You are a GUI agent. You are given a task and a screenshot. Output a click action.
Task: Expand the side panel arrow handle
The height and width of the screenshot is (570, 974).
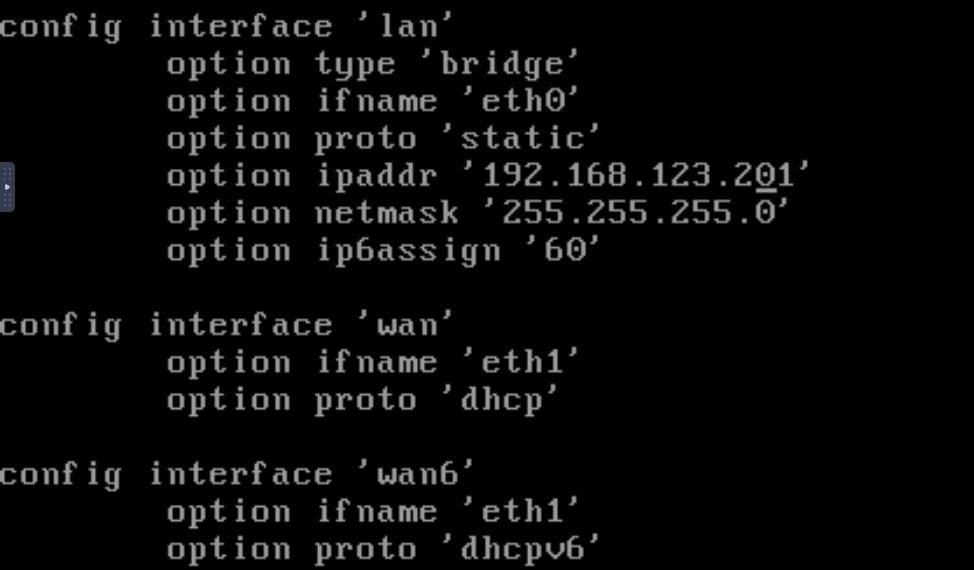pyautogui.click(x=7, y=187)
